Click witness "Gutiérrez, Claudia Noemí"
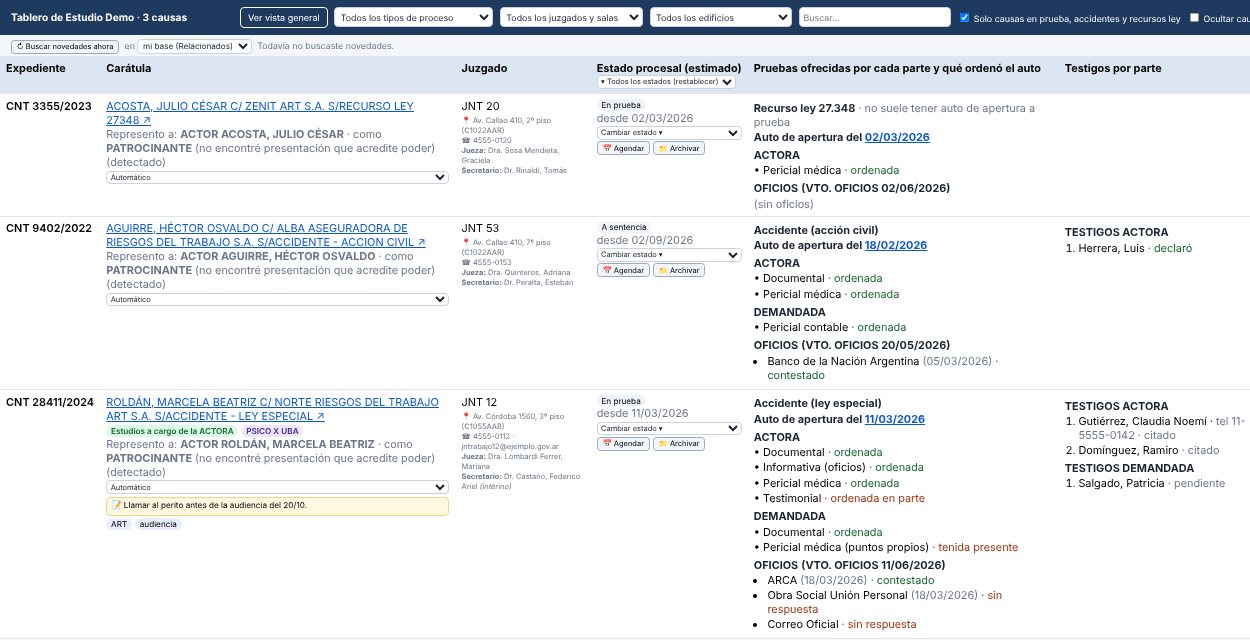Viewport: 1250px width, 640px height. pos(1142,422)
